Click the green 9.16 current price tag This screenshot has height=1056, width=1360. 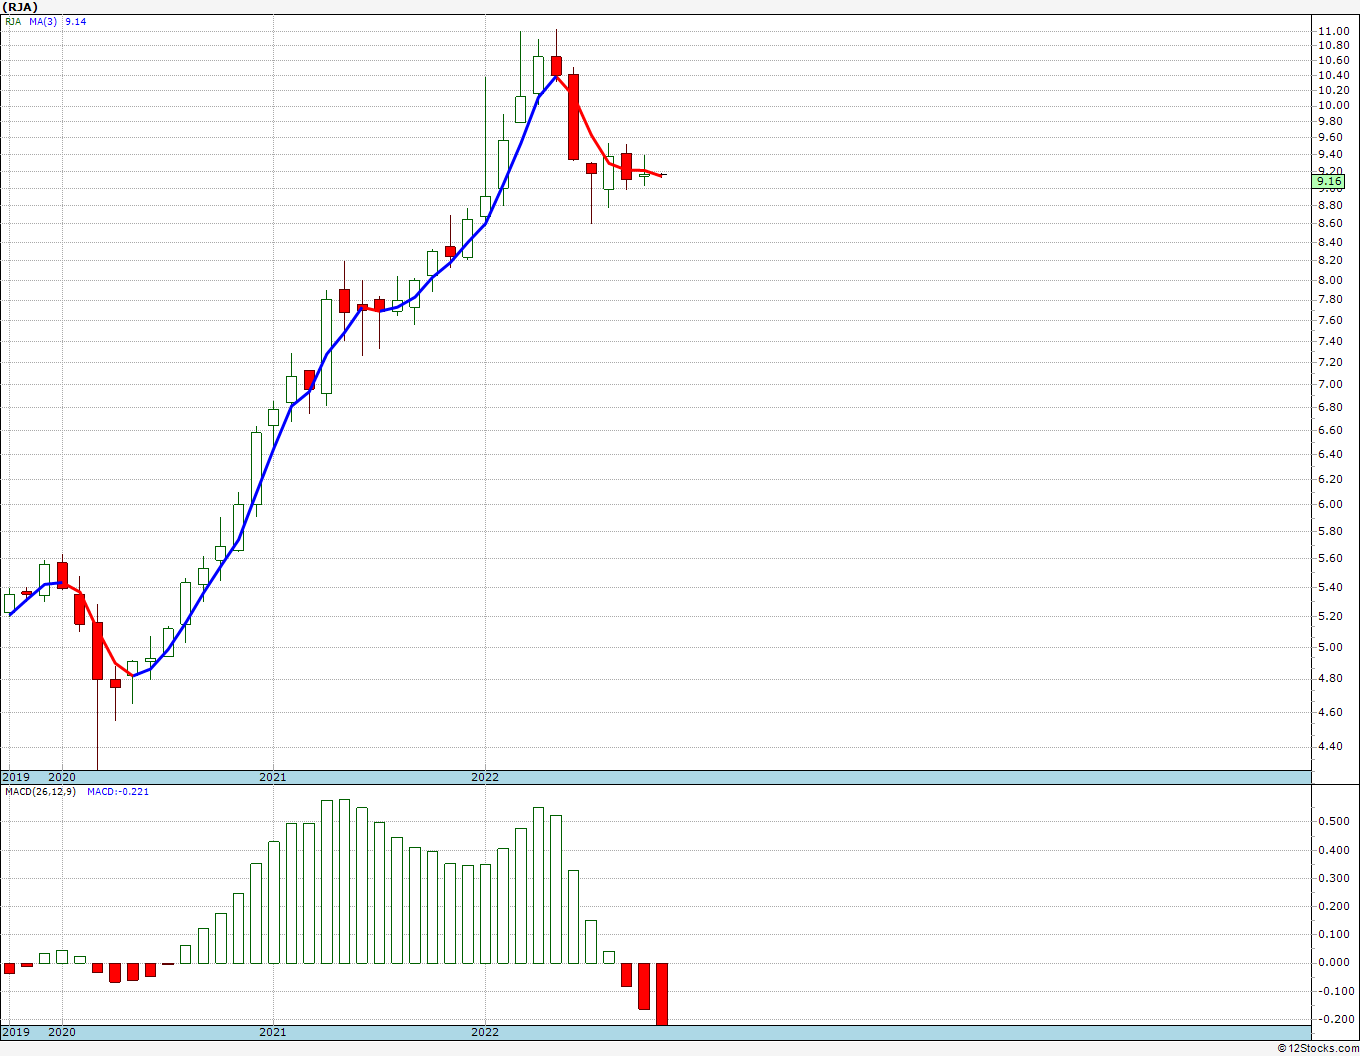tap(1329, 181)
